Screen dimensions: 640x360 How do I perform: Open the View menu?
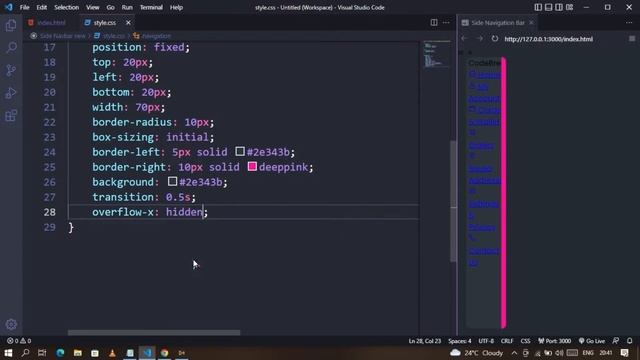click(93, 7)
